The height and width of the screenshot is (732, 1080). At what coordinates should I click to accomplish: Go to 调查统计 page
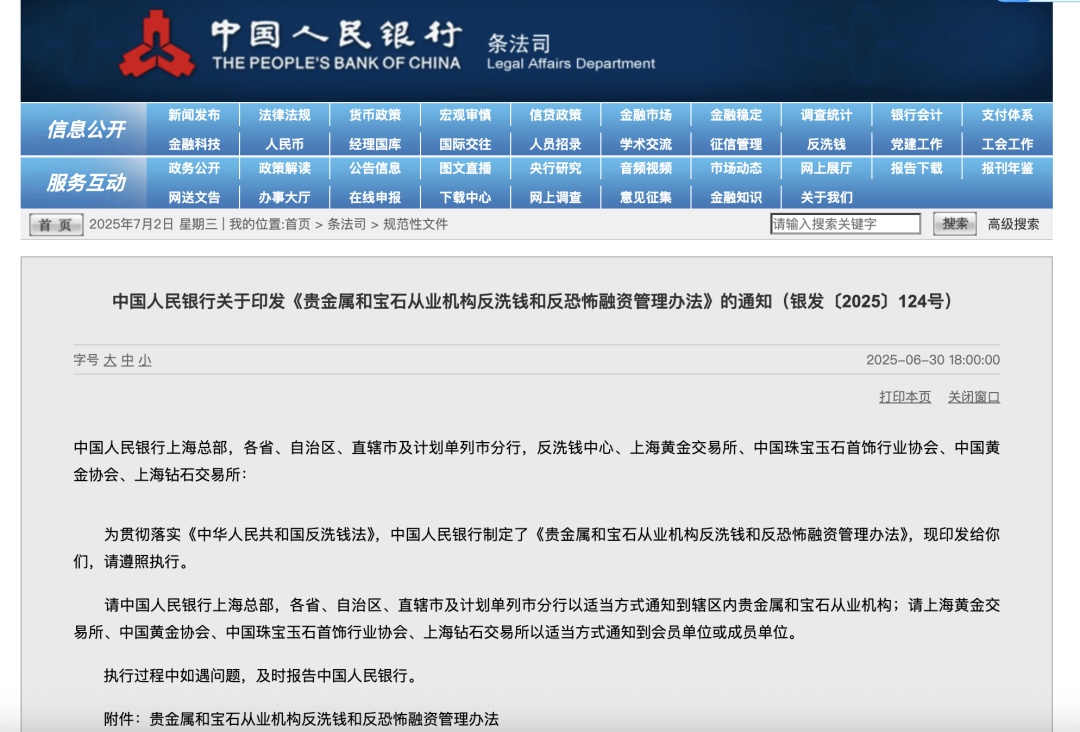pyautogui.click(x=826, y=115)
